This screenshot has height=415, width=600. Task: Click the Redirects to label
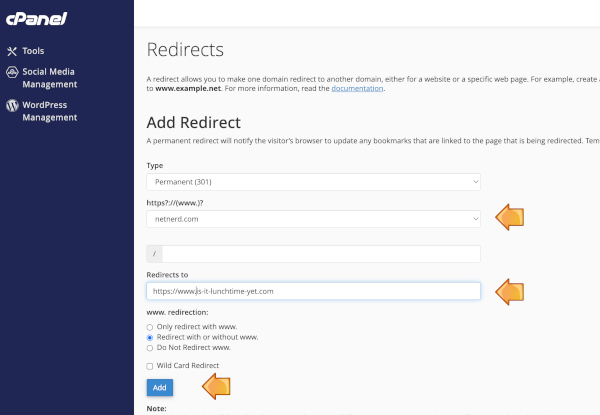[167, 275]
